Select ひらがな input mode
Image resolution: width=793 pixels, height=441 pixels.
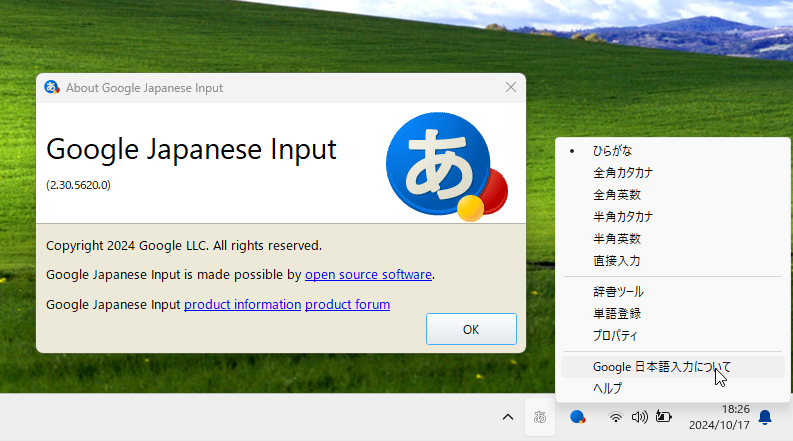(x=673, y=151)
